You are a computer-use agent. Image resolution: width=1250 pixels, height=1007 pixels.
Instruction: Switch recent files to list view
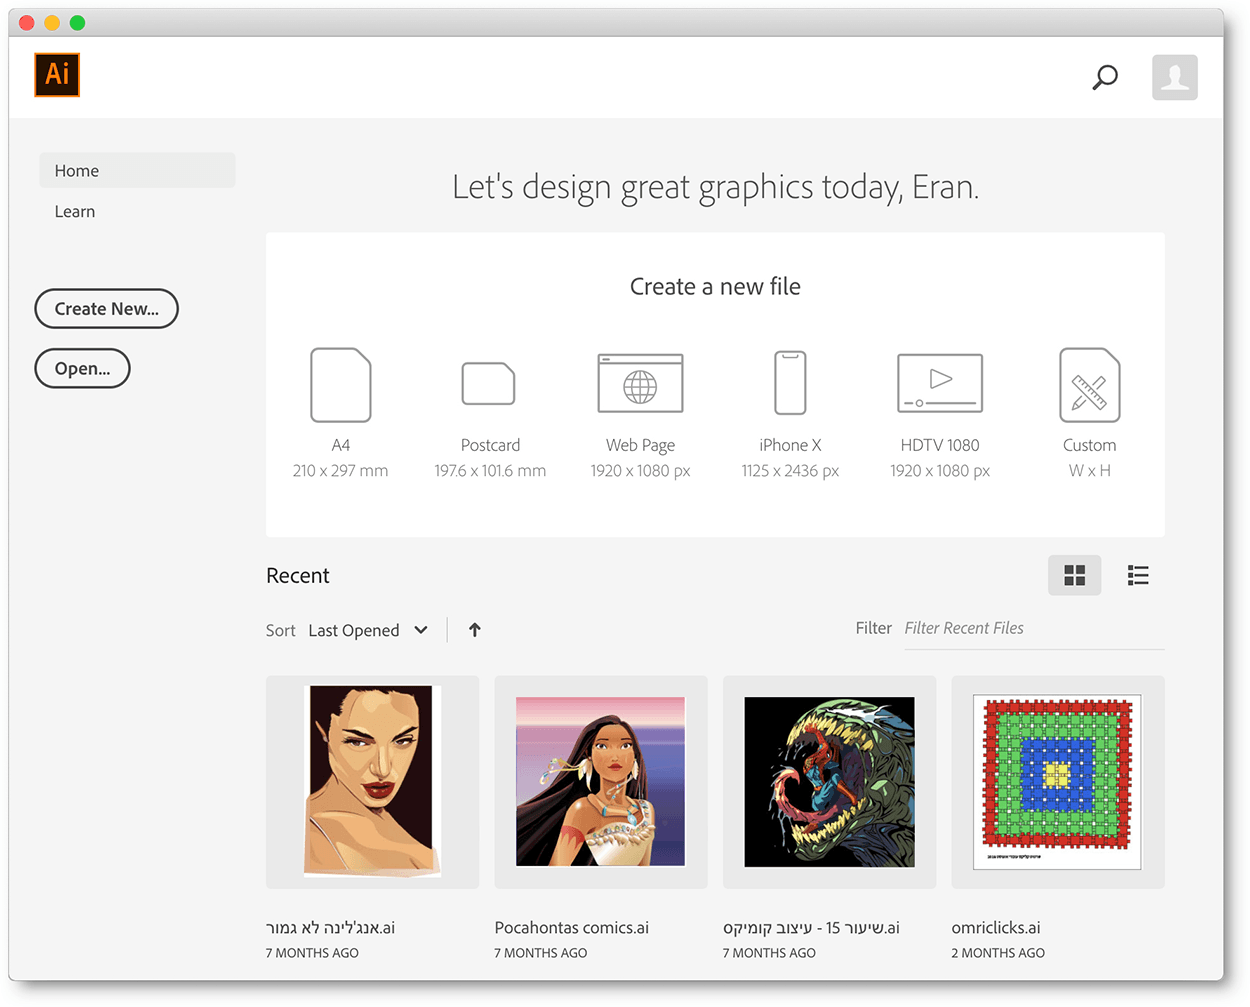pos(1138,575)
